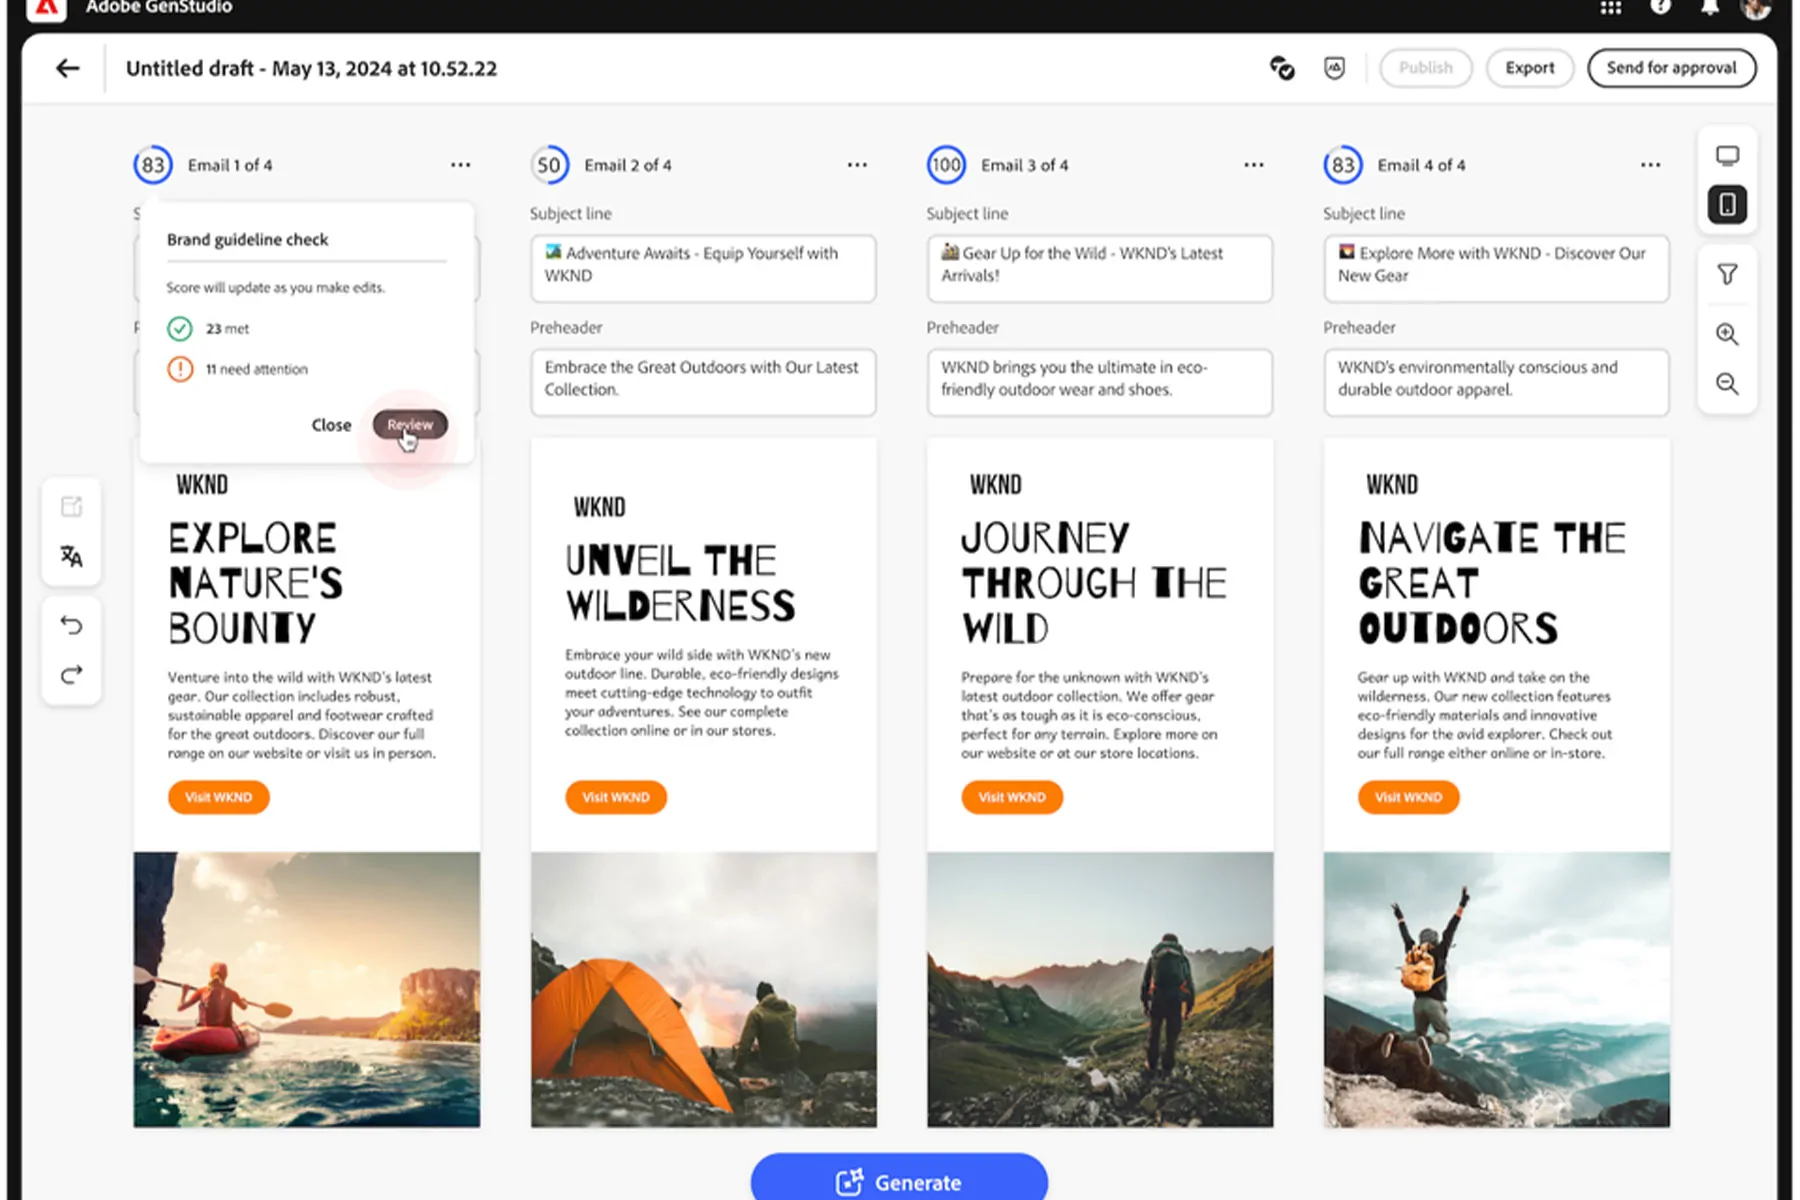Redo the last change

point(71,675)
